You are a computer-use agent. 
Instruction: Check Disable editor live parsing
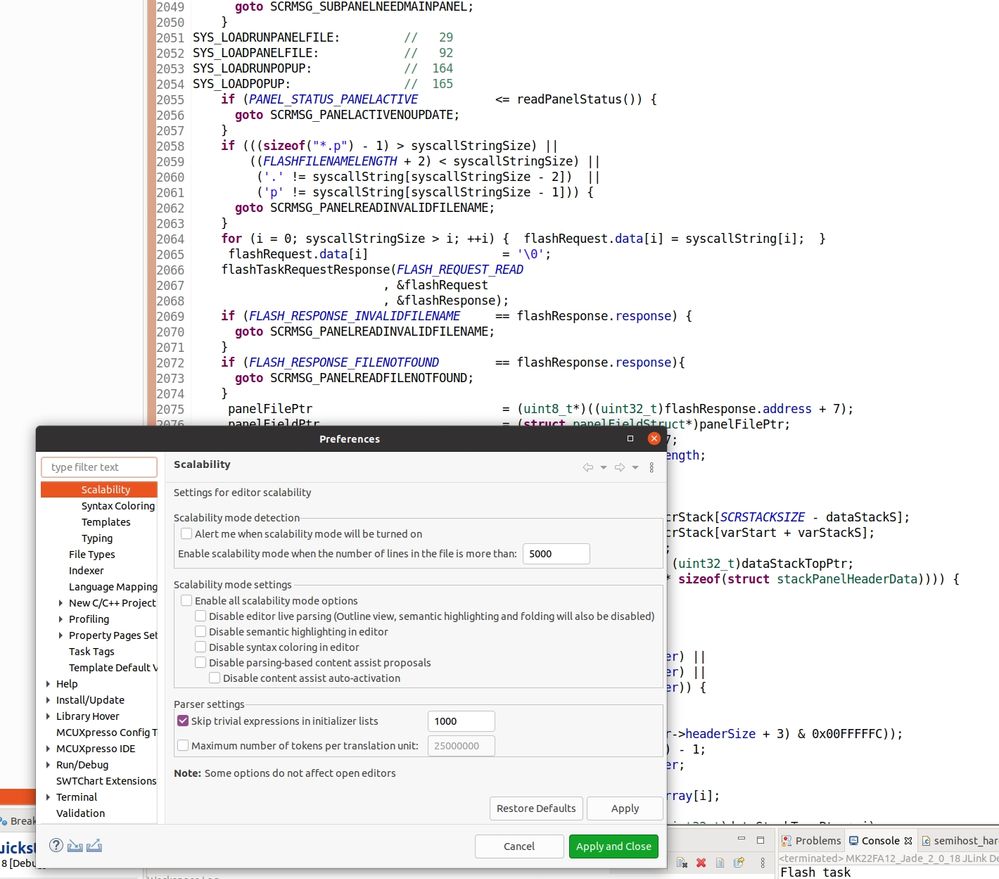pos(200,616)
